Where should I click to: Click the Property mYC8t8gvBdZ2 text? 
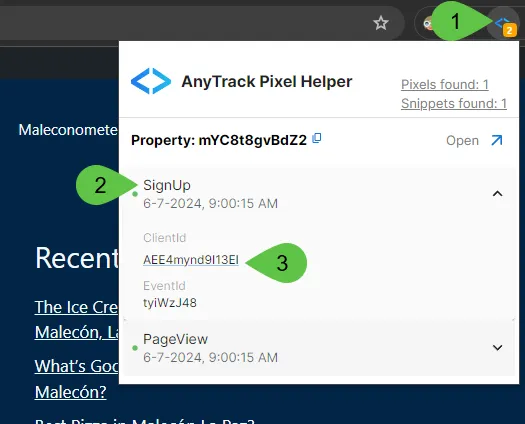pyautogui.click(x=219, y=140)
